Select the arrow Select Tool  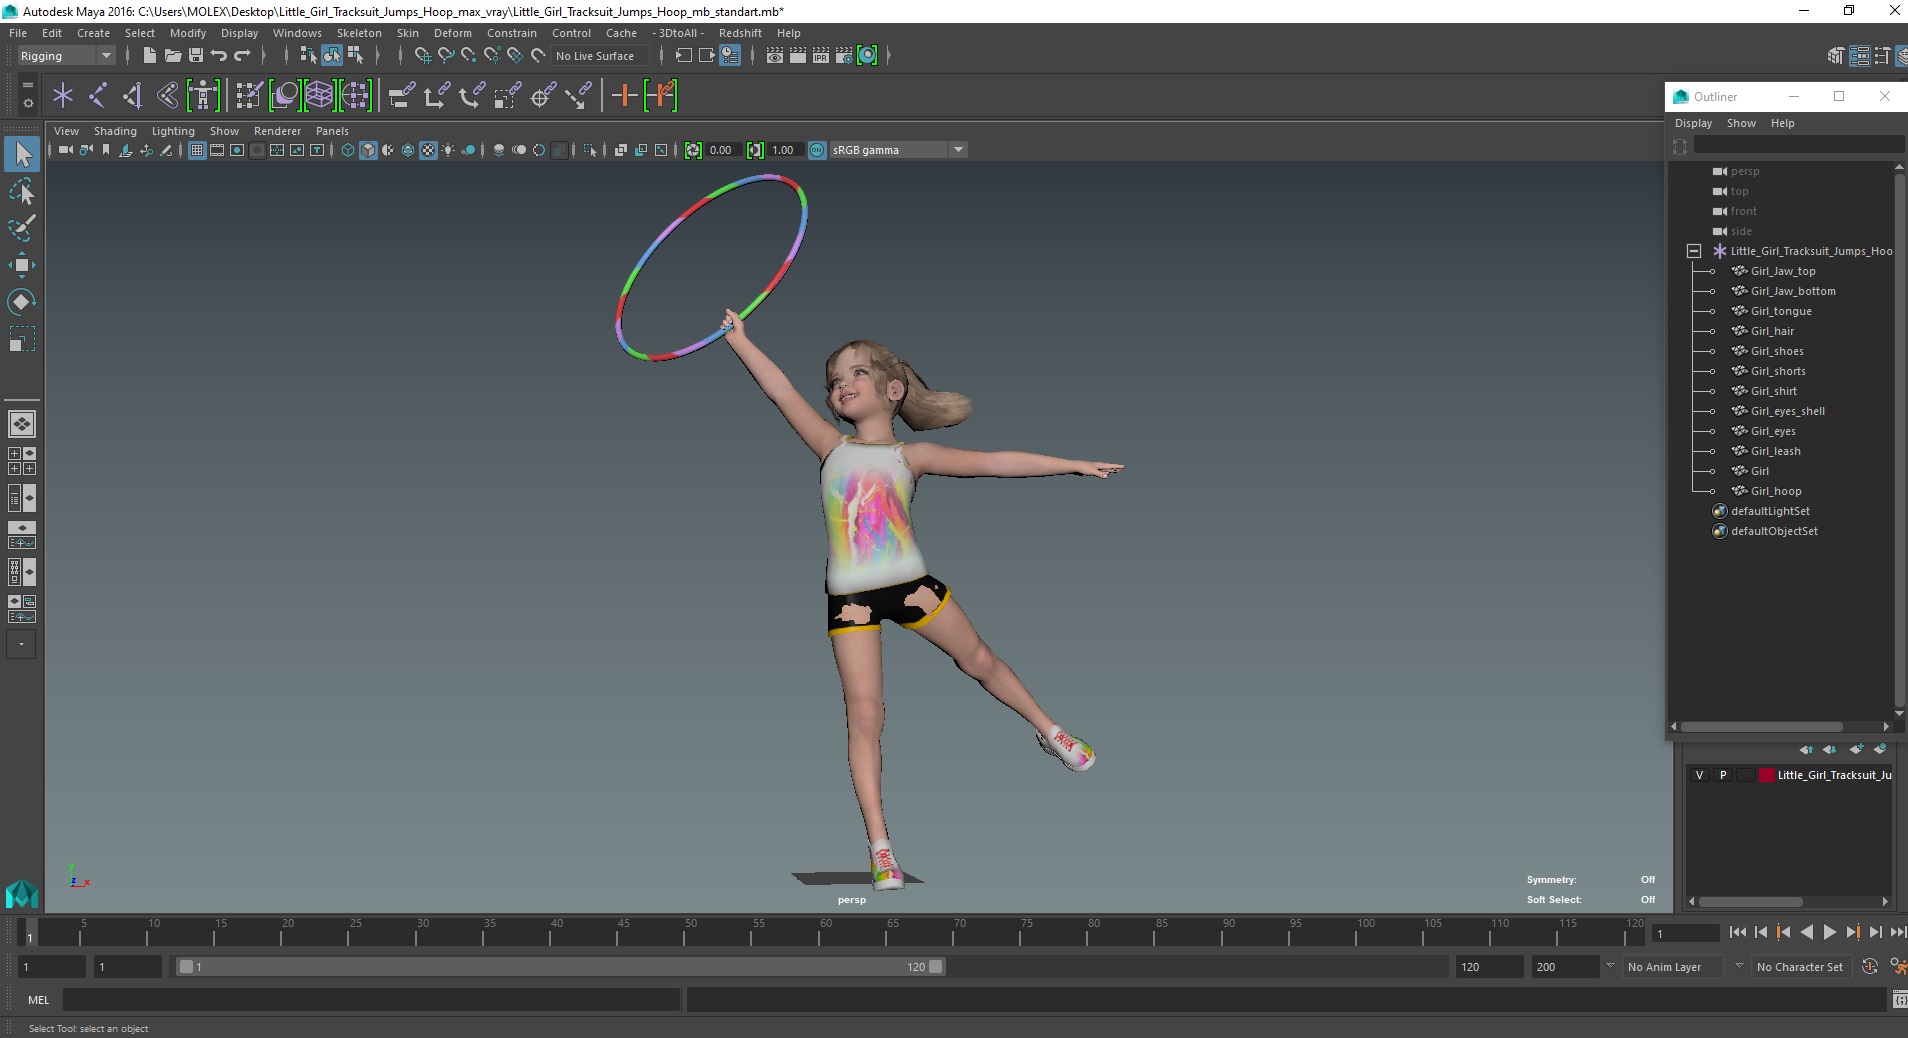tap(22, 154)
